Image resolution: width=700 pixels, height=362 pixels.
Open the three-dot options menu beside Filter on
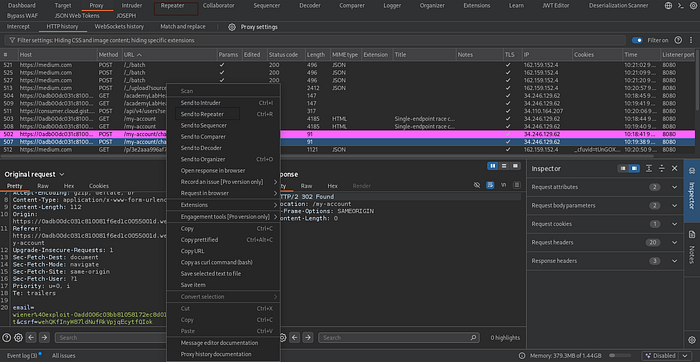tap(691, 40)
